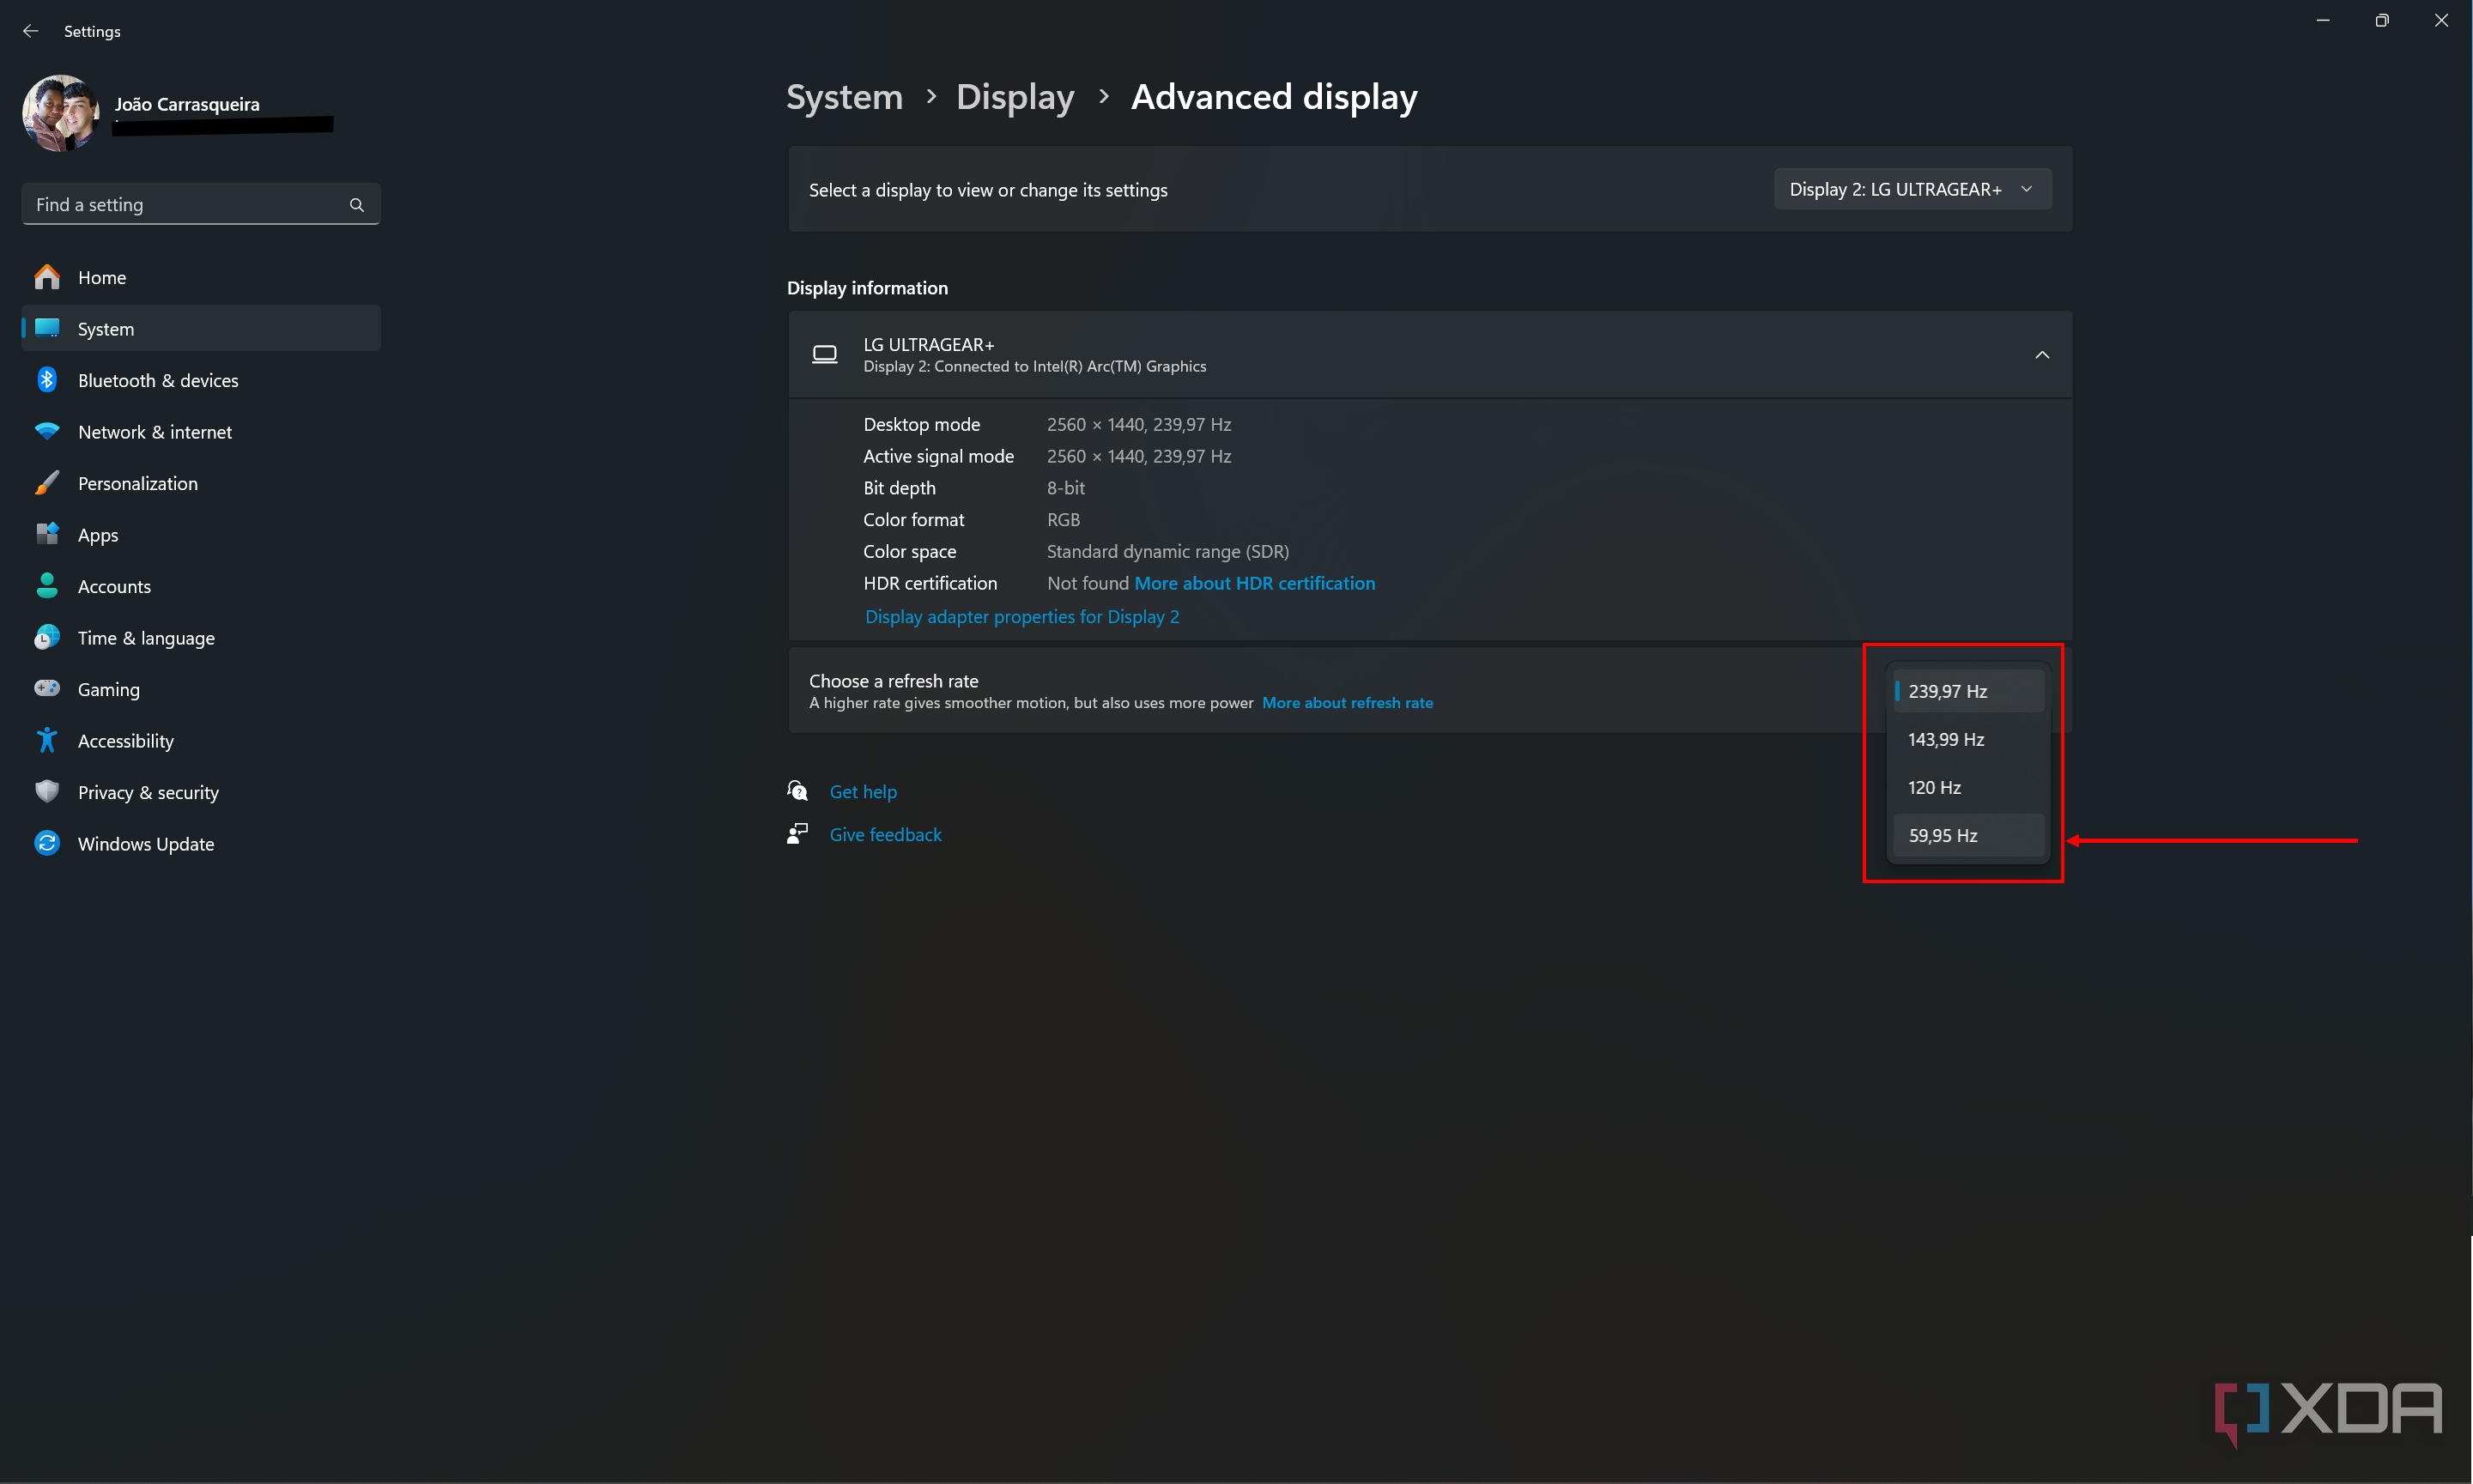Go to Privacy & security page
The image size is (2473, 1484).
coord(201,792)
